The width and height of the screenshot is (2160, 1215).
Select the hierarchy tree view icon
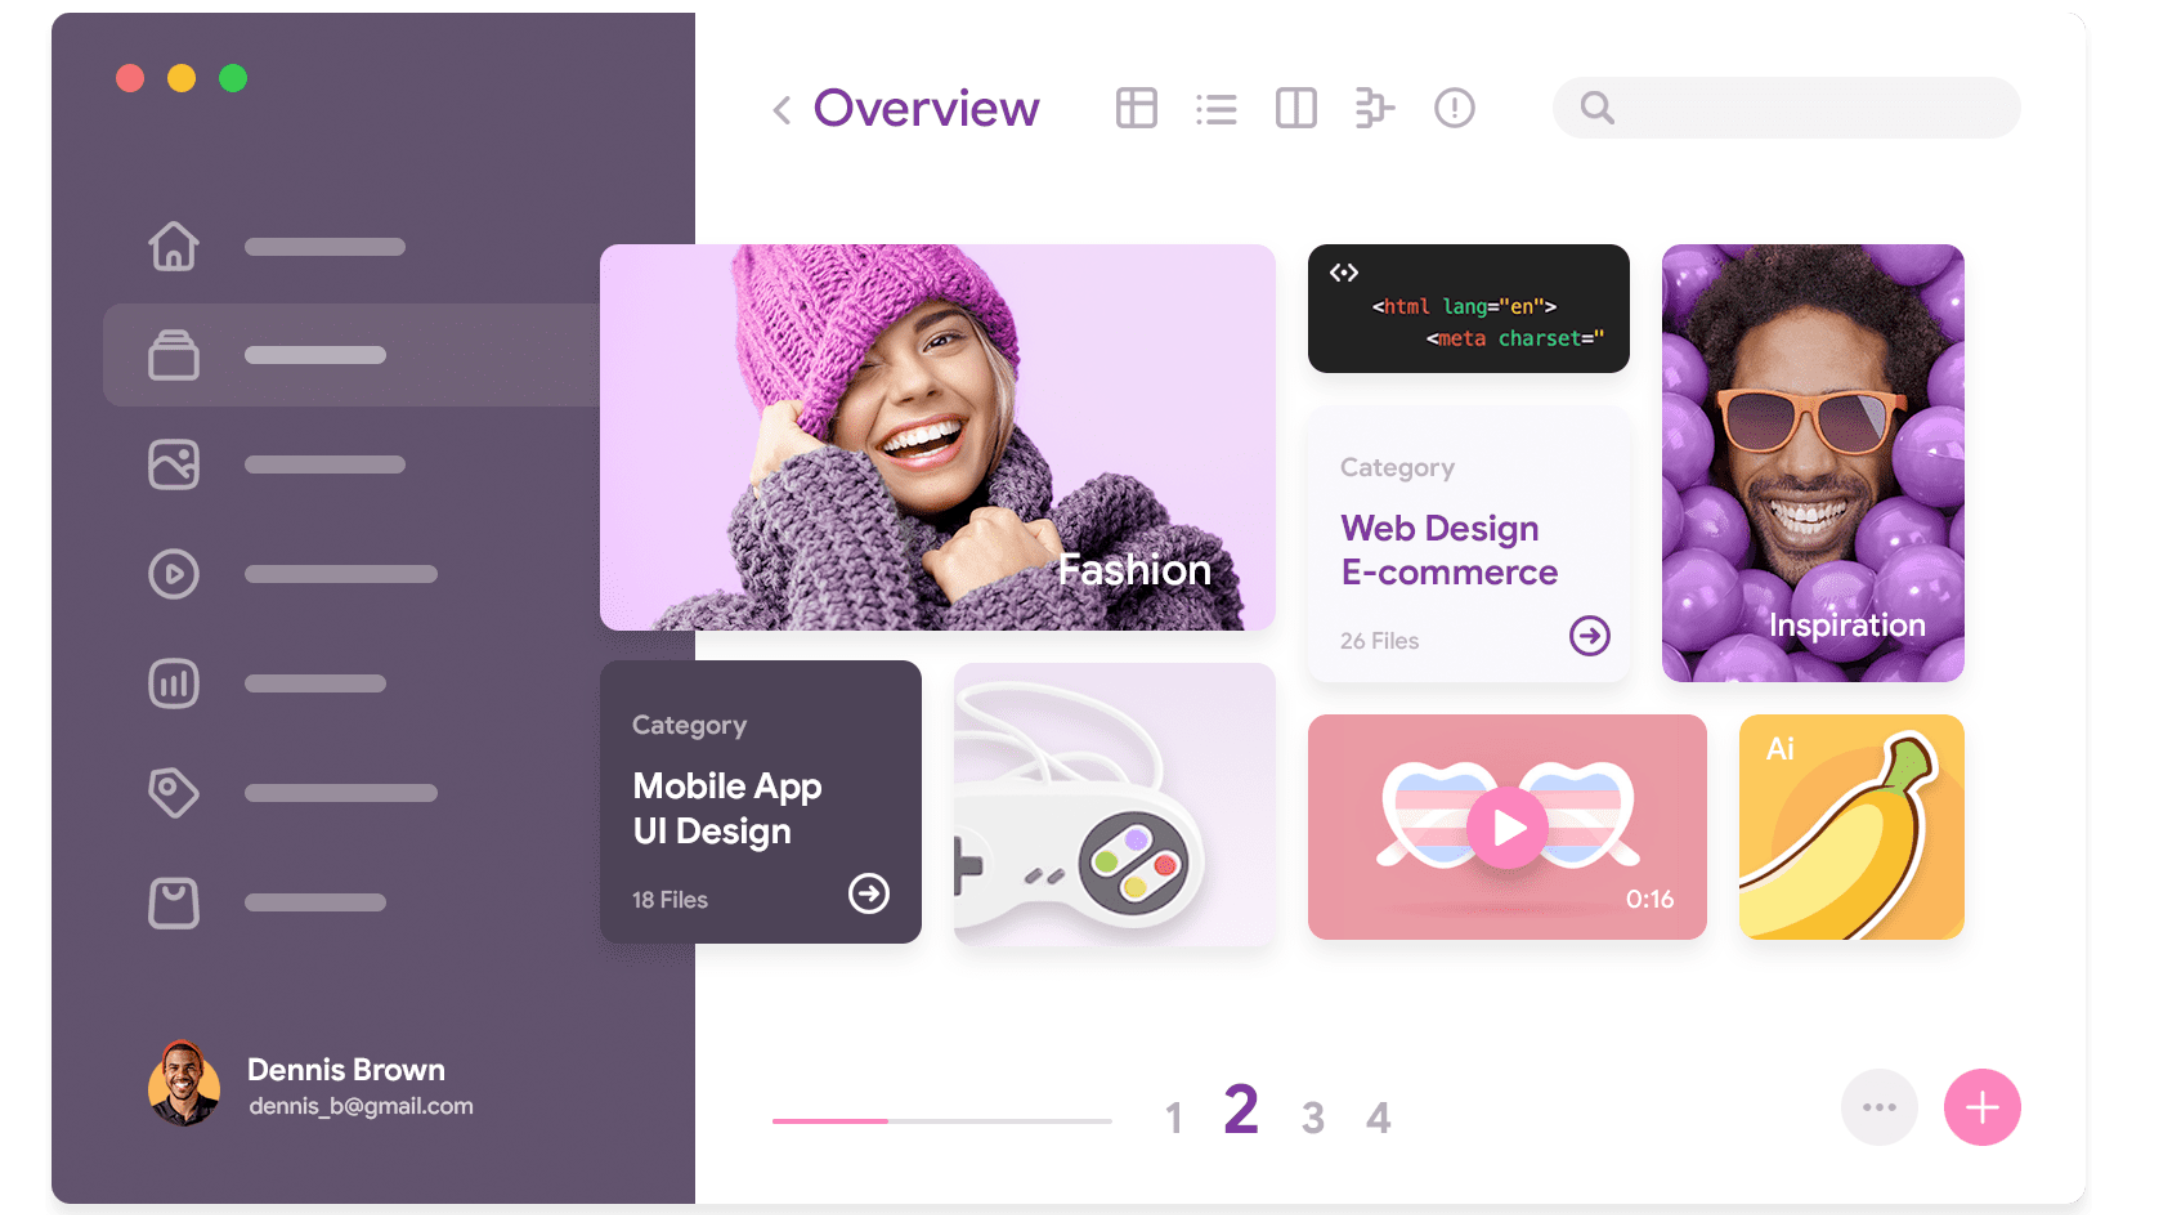1375,108
